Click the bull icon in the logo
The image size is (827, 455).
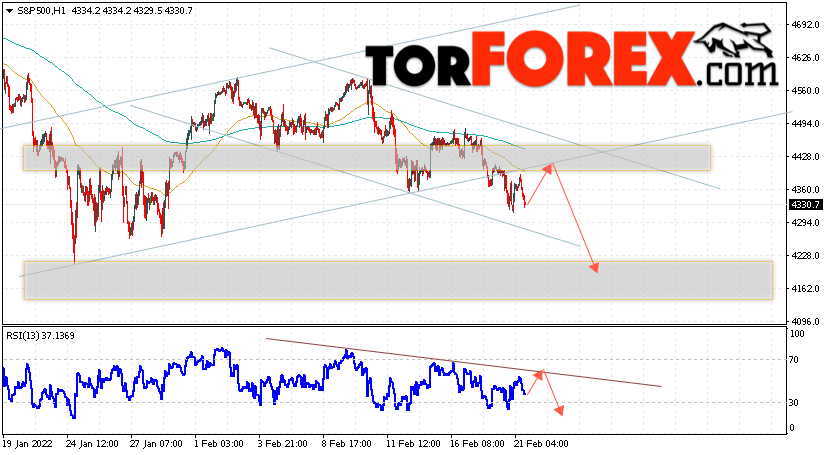pyautogui.click(x=735, y=40)
